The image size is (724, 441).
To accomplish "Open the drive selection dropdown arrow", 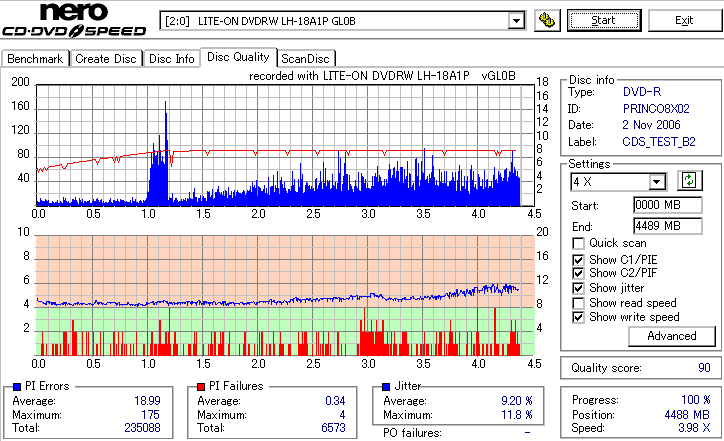I will (516, 21).
